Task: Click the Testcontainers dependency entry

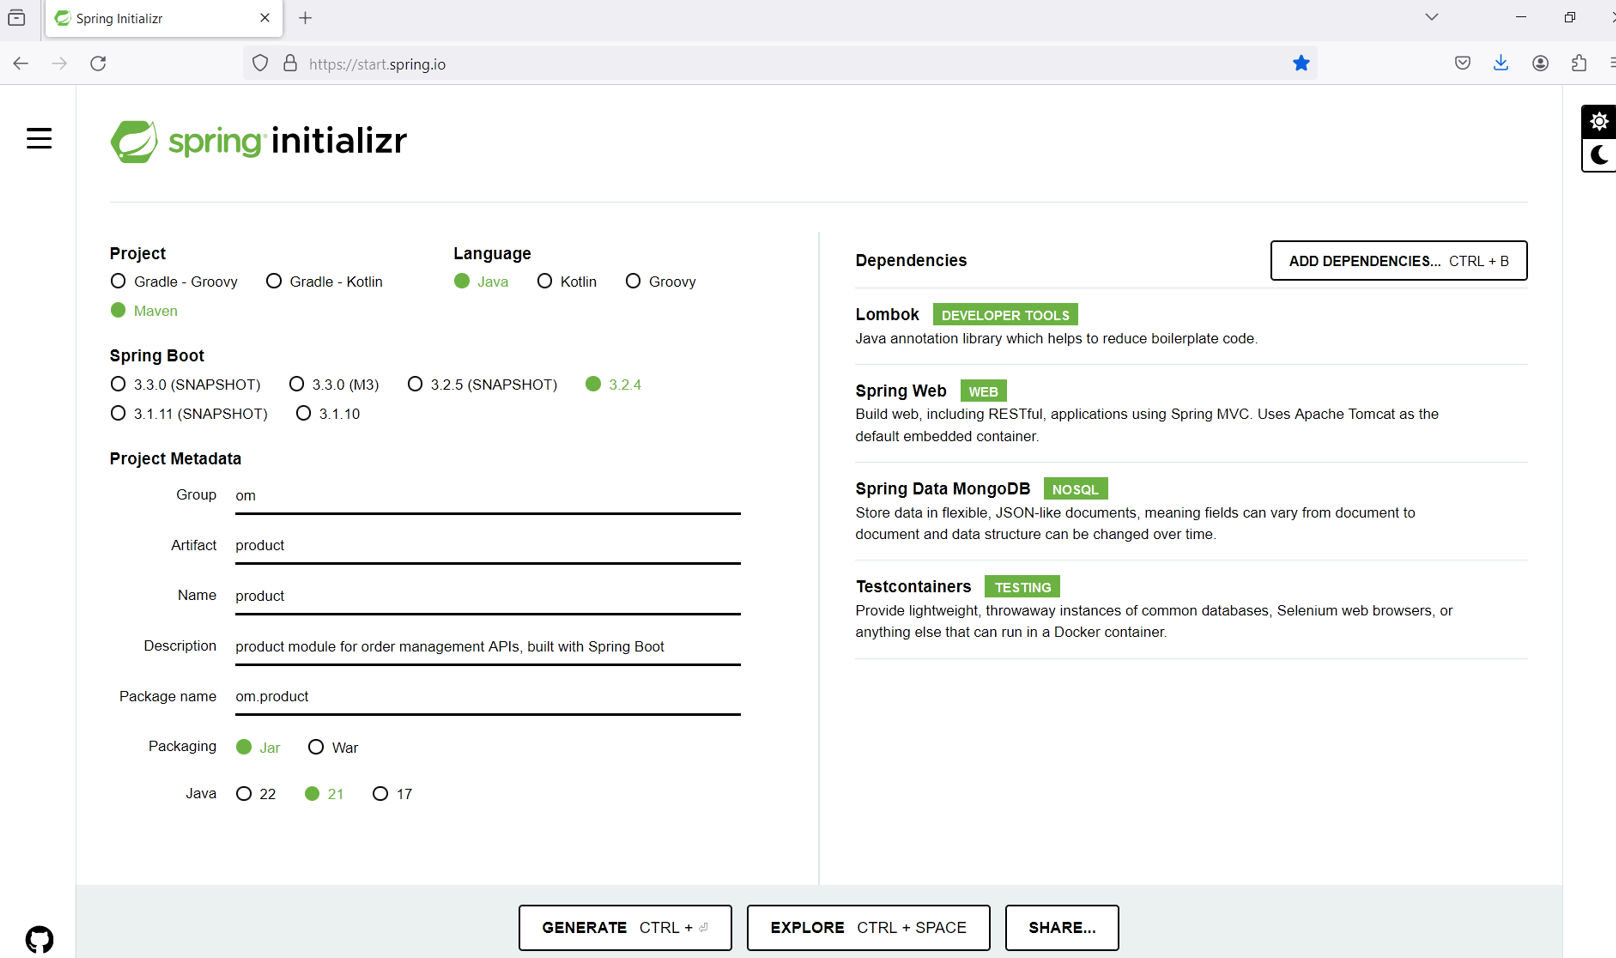Action: point(1191,610)
